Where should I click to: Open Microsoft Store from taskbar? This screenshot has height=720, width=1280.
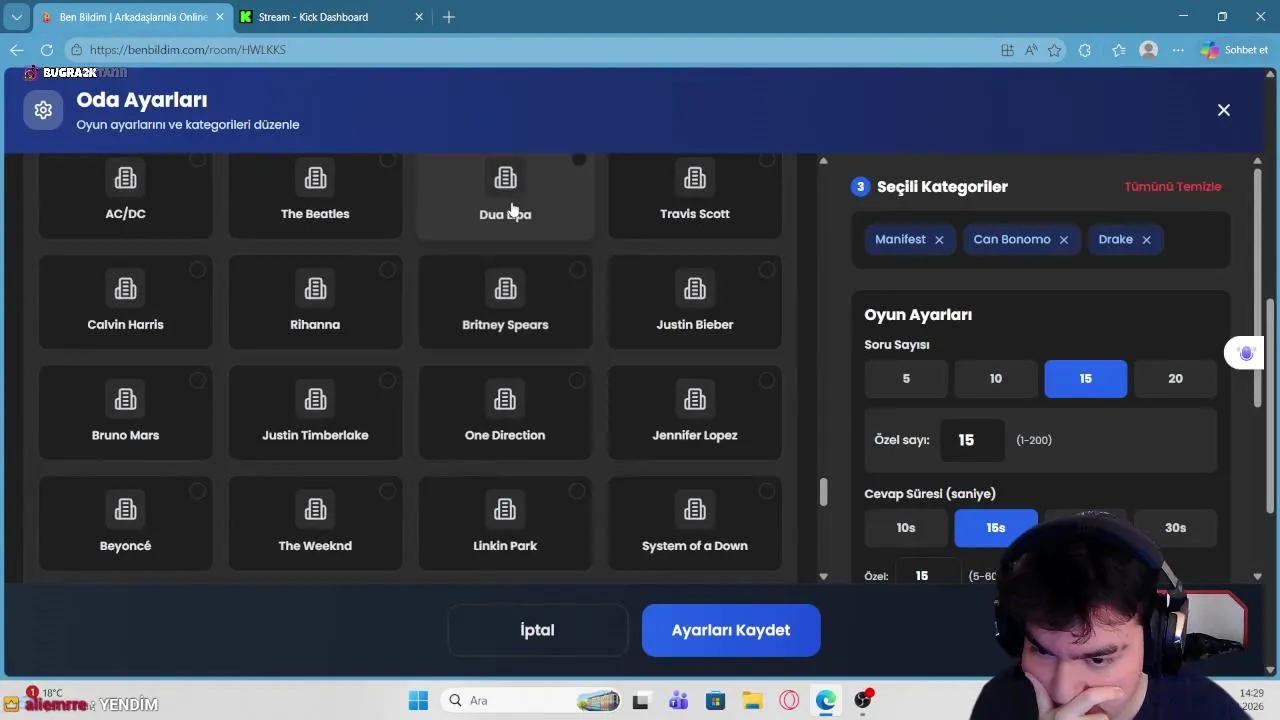[x=715, y=701]
